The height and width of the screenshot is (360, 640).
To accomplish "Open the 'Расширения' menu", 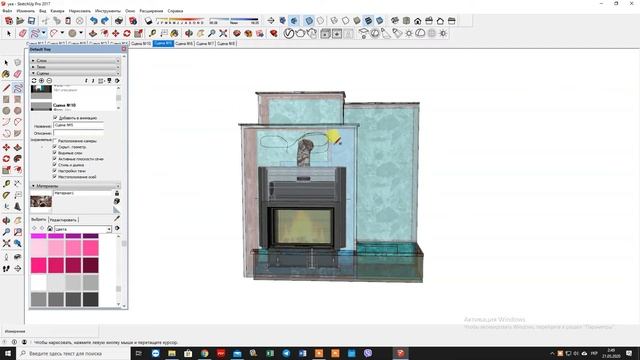I will (x=151, y=11).
